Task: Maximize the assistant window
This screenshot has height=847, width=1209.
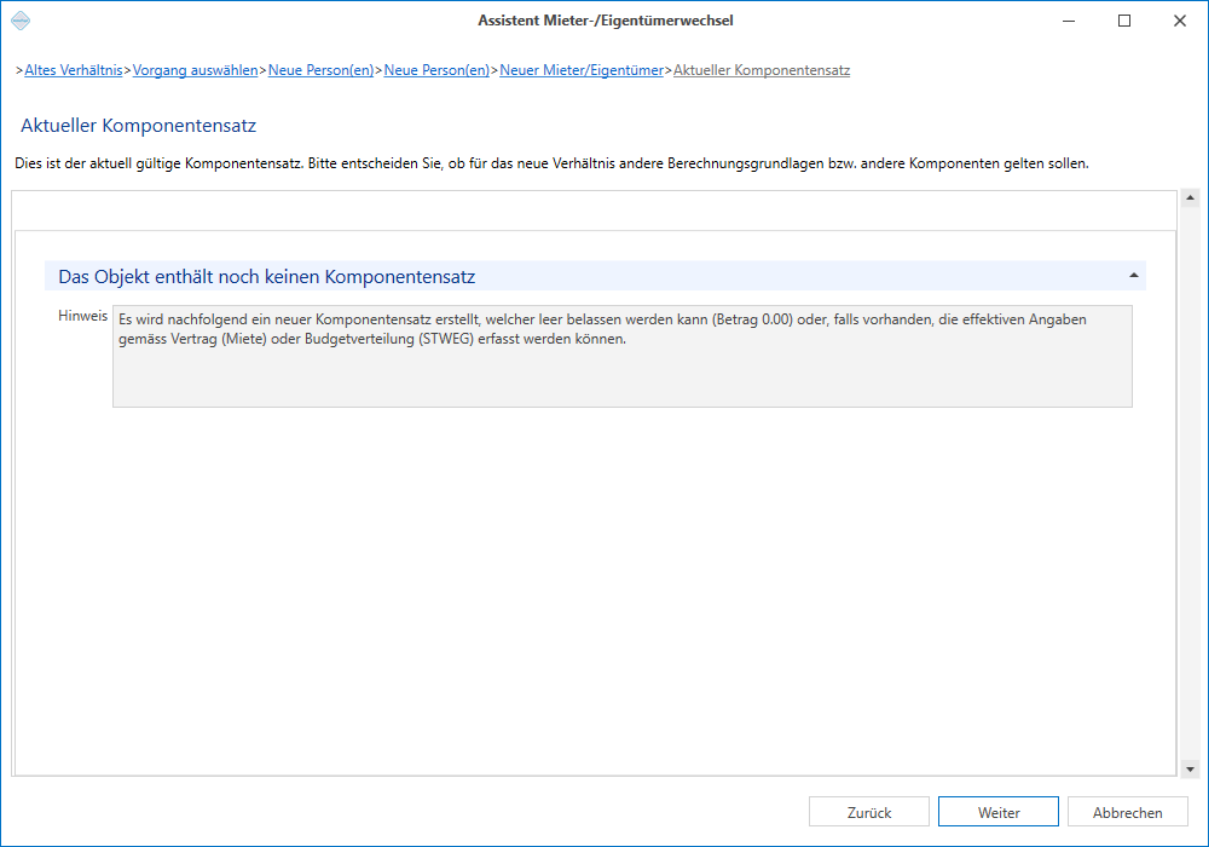Action: point(1124,20)
